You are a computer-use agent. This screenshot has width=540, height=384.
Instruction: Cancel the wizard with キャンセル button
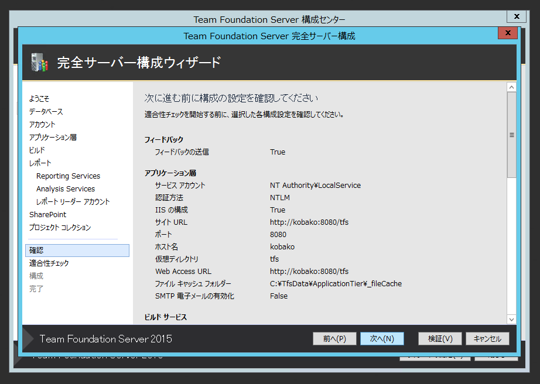pyautogui.click(x=487, y=339)
